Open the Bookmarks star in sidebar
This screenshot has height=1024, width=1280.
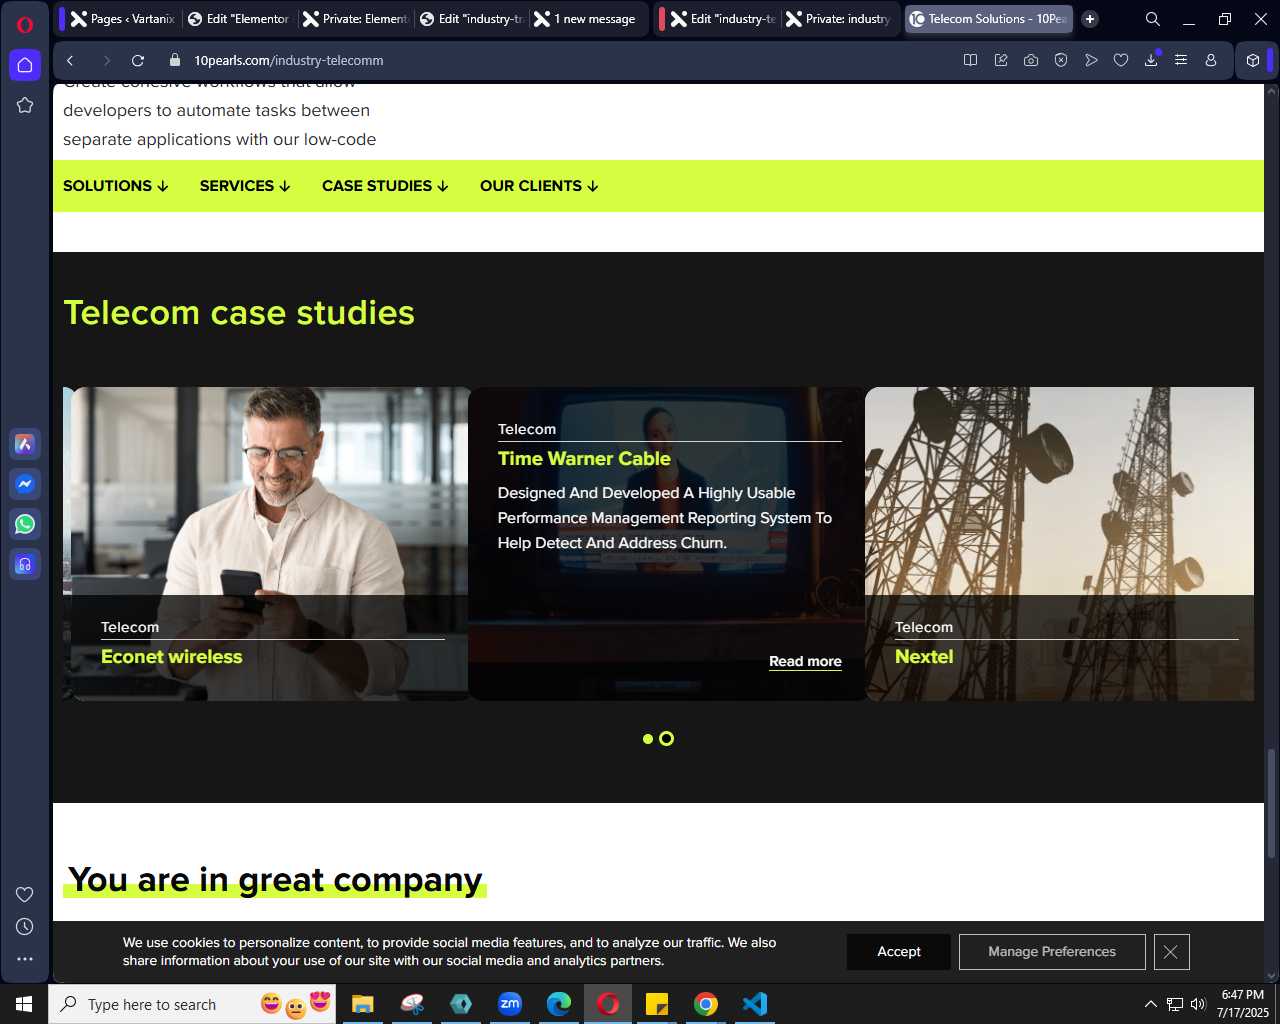coord(25,105)
